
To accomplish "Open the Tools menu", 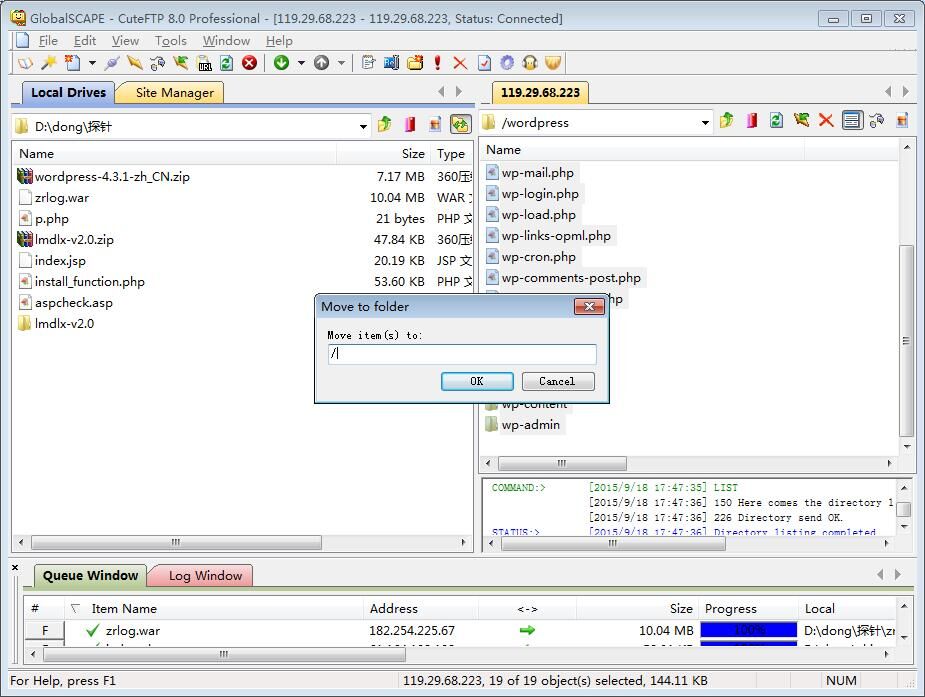I will click(170, 41).
